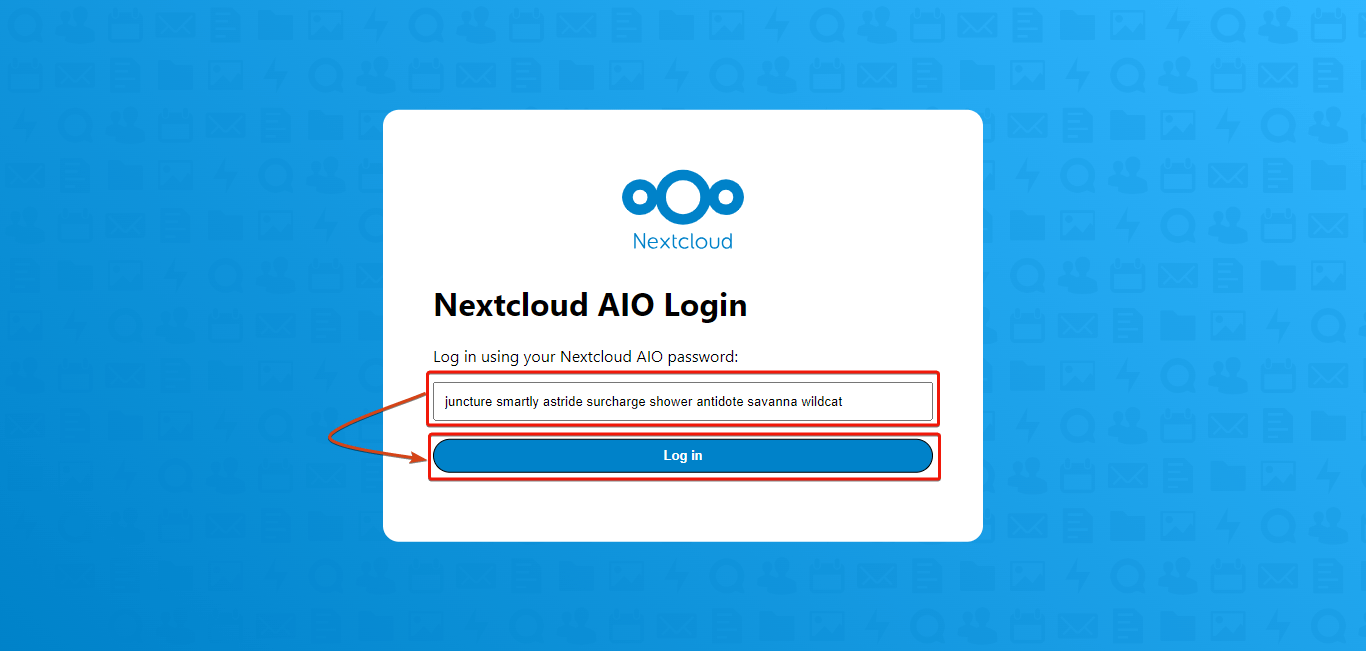Click the word 'Login' in the heading
The height and width of the screenshot is (651, 1366).
pos(706,305)
